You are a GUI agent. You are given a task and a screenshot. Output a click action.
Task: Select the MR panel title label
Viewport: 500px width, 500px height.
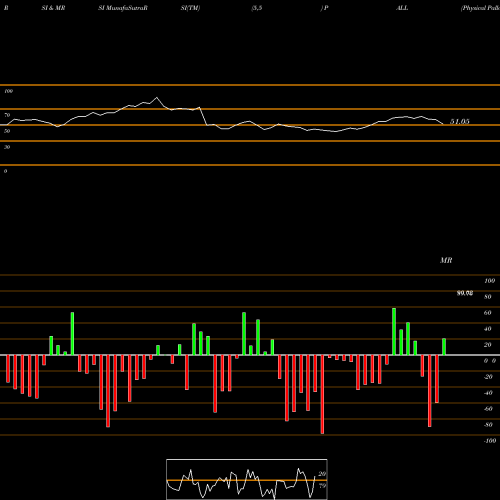click(446, 260)
